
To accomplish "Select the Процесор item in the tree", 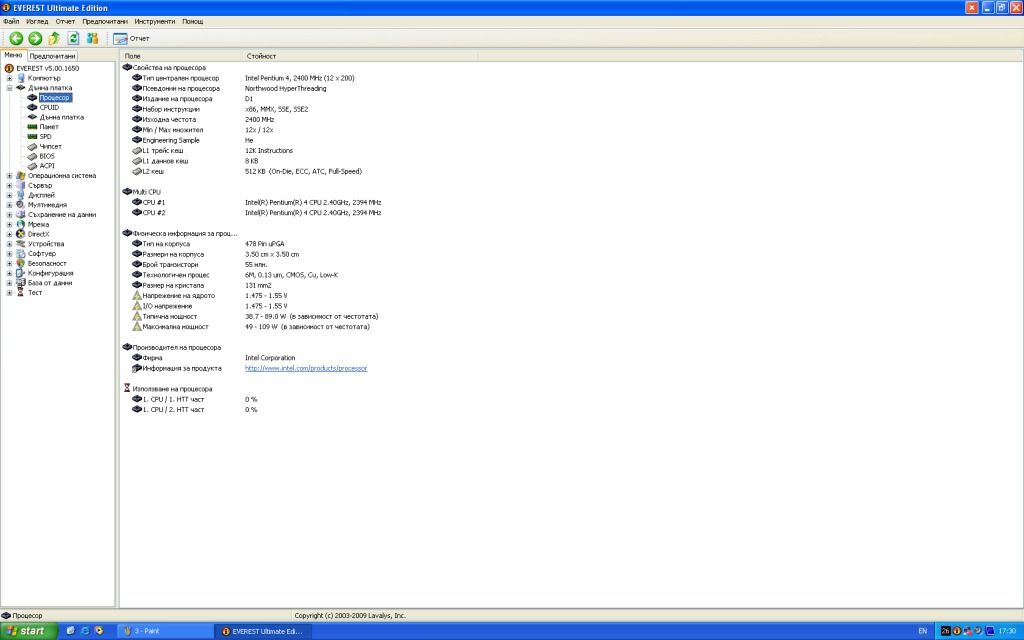I will (x=55, y=97).
